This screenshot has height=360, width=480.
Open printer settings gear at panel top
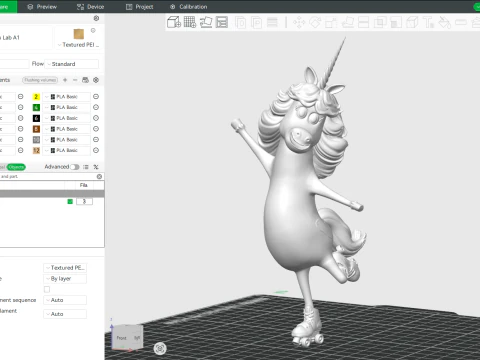pos(96,18)
